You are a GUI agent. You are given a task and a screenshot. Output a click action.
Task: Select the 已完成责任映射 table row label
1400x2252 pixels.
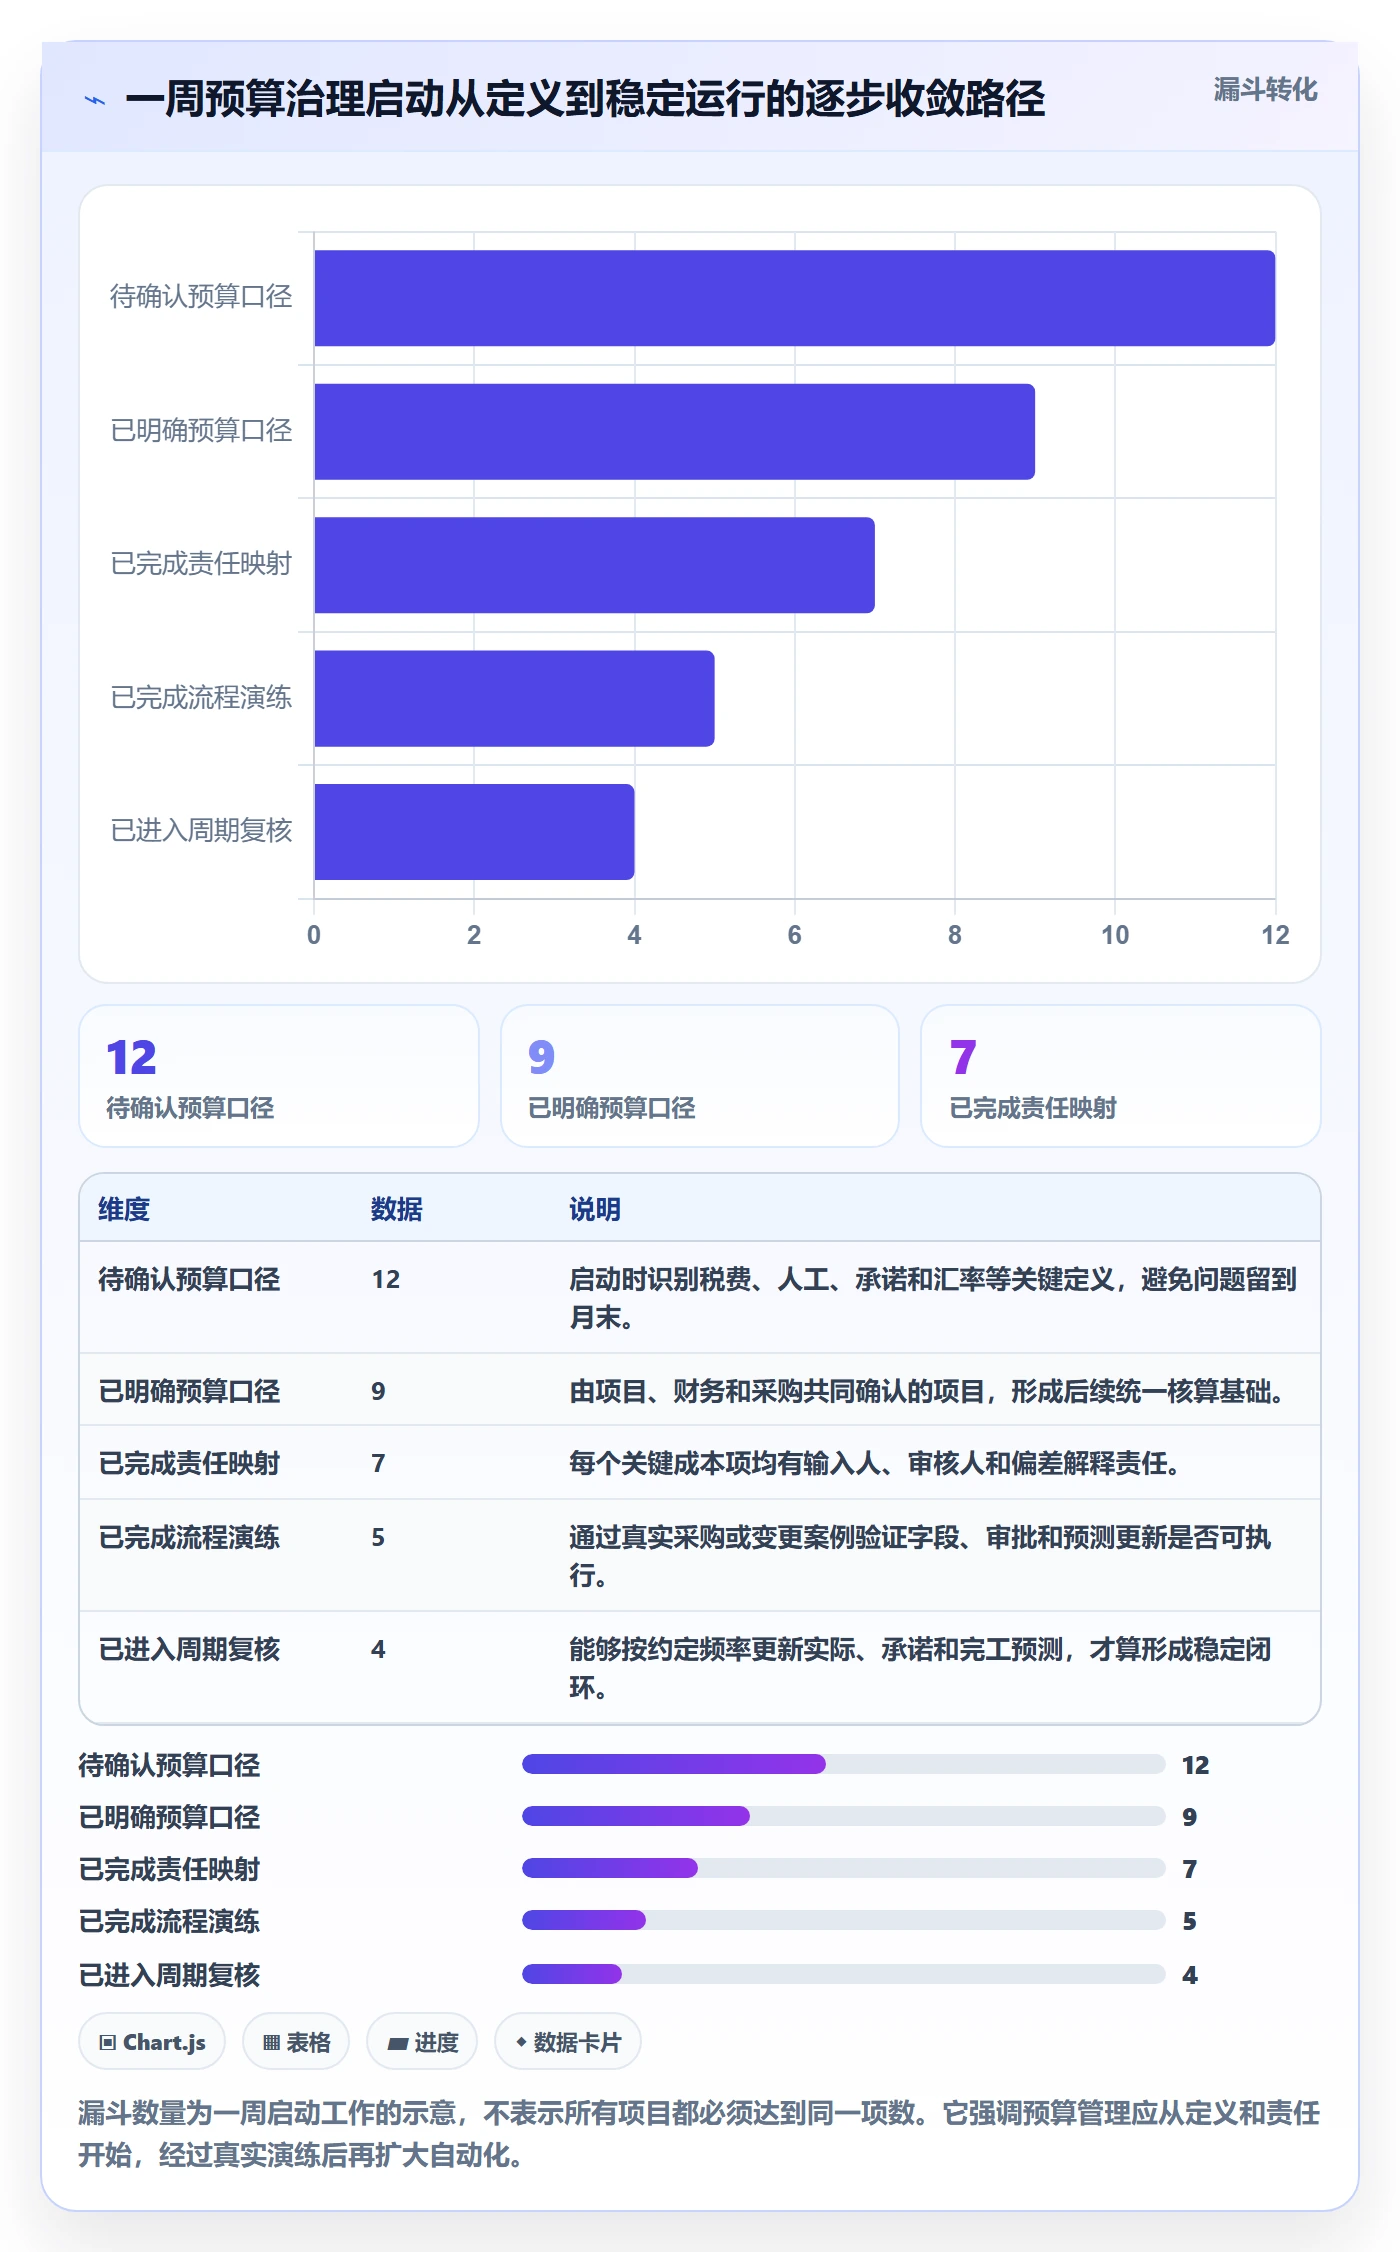tap(189, 1463)
